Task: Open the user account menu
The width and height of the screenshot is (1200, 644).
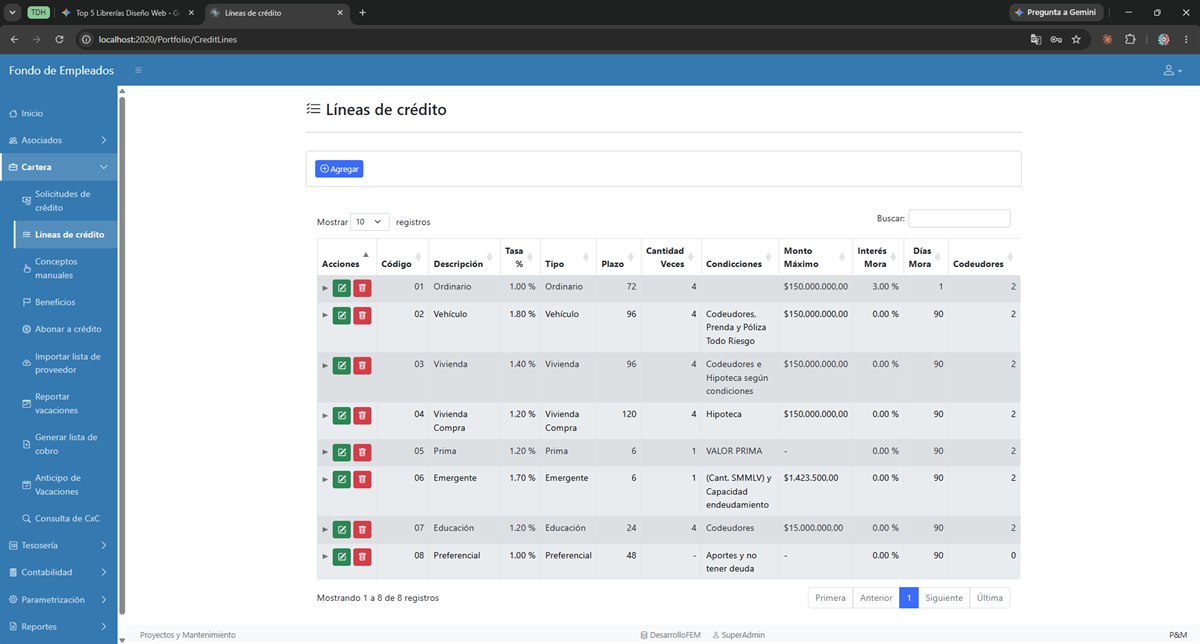Action: 1172,70
